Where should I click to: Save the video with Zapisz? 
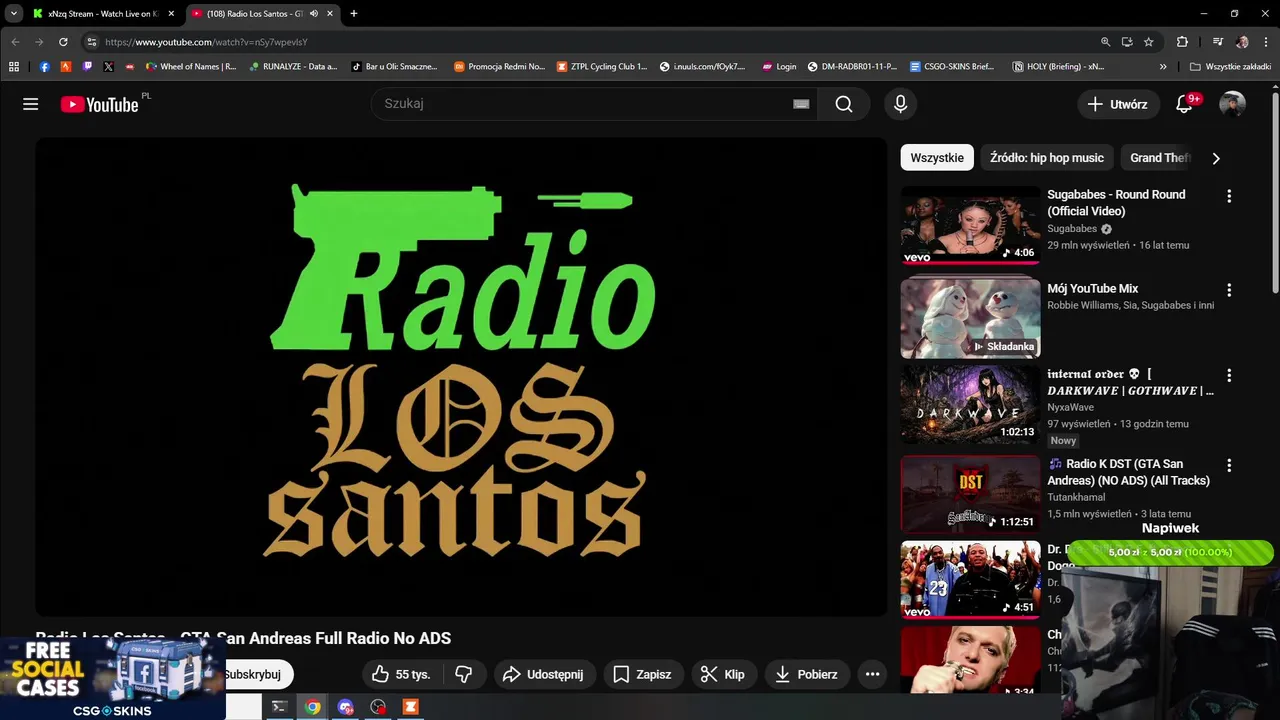click(x=643, y=674)
